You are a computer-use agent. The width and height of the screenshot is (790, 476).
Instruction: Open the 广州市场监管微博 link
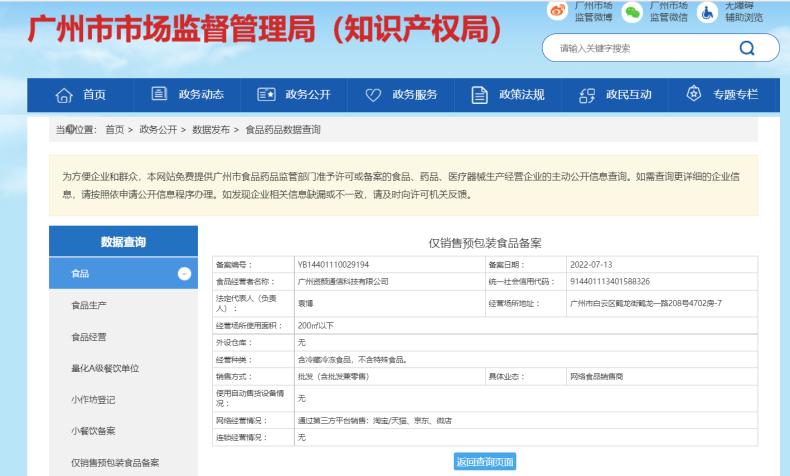pos(594,12)
